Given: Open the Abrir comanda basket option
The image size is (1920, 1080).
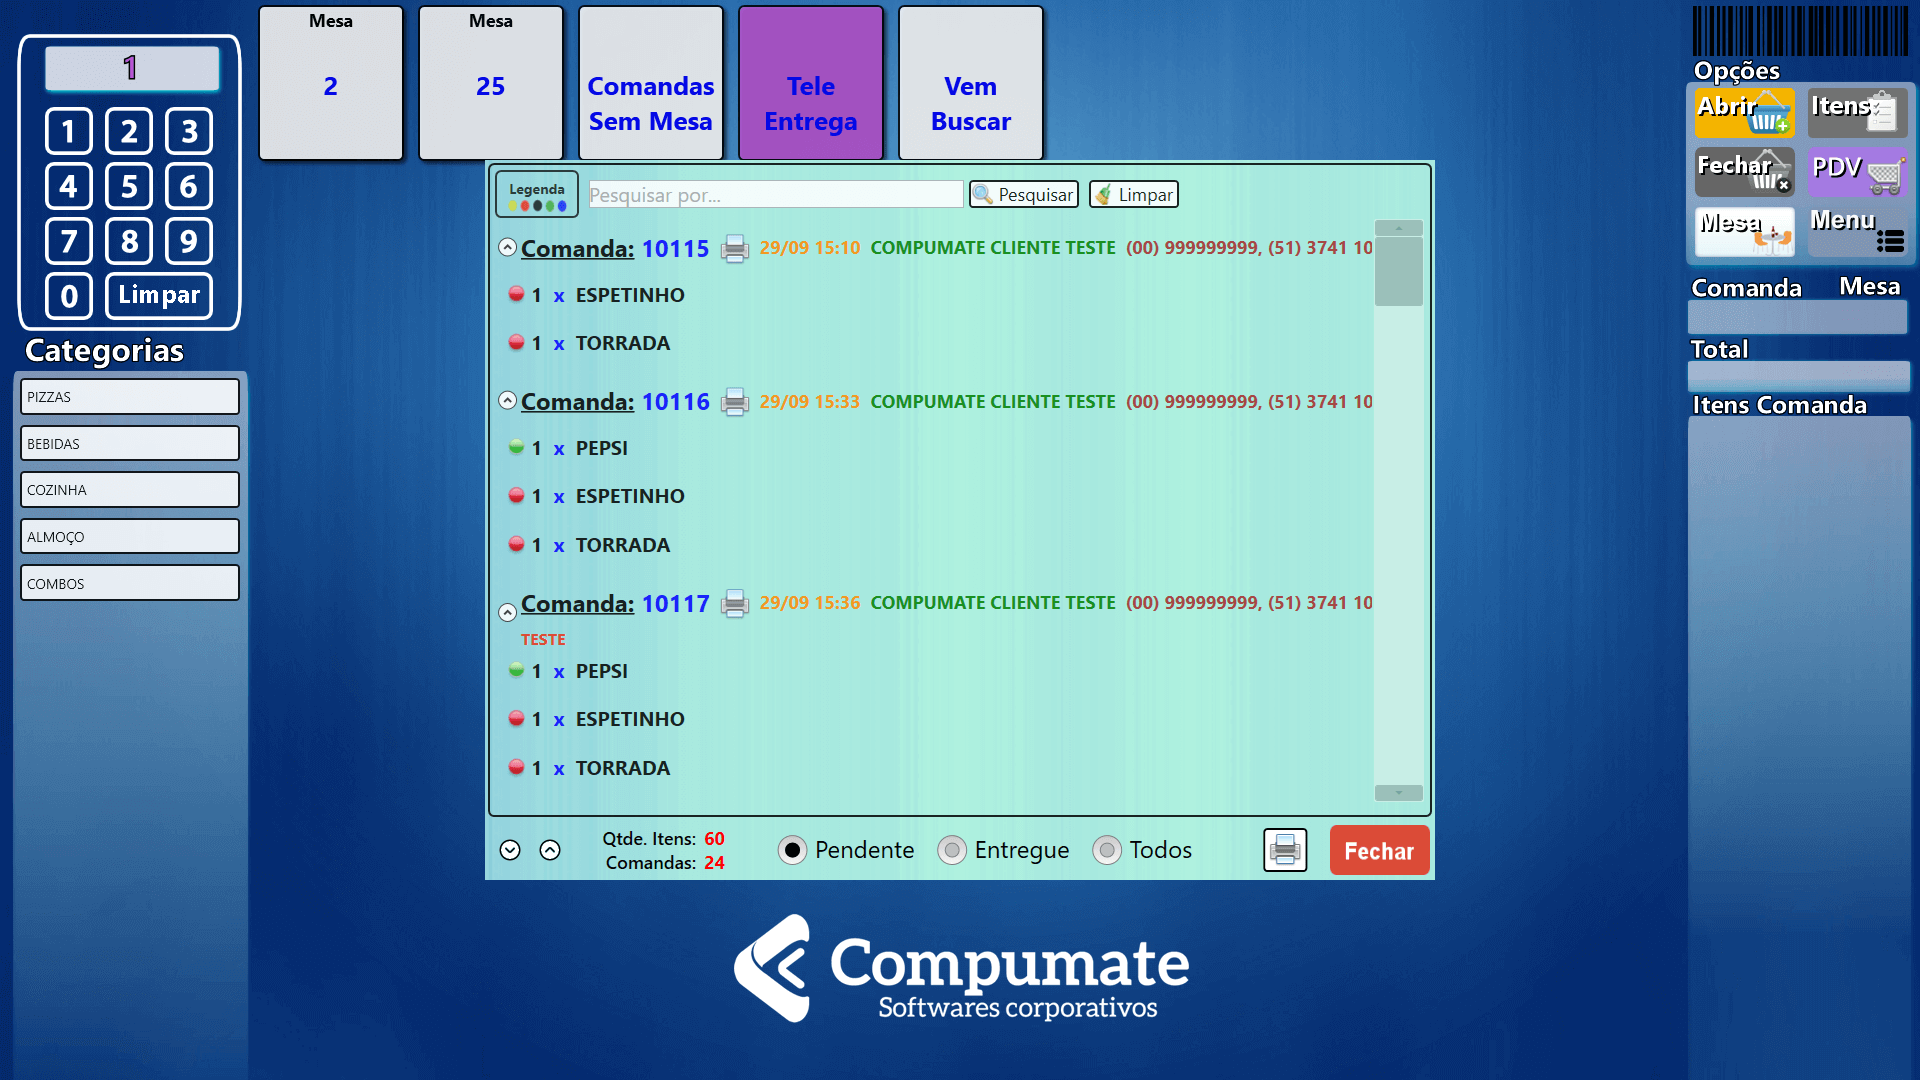Looking at the screenshot, I should (1744, 113).
